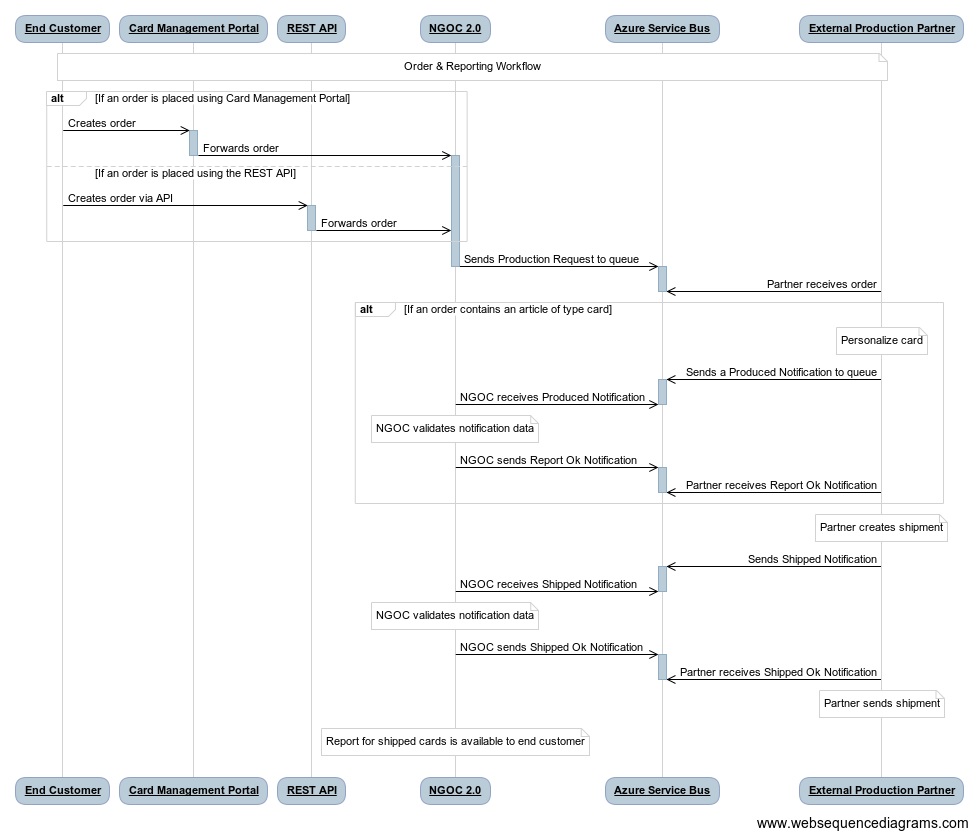Click the Card Management Portal header box
Image resolution: width=978 pixels, height=838 pixels.
click(x=192, y=28)
